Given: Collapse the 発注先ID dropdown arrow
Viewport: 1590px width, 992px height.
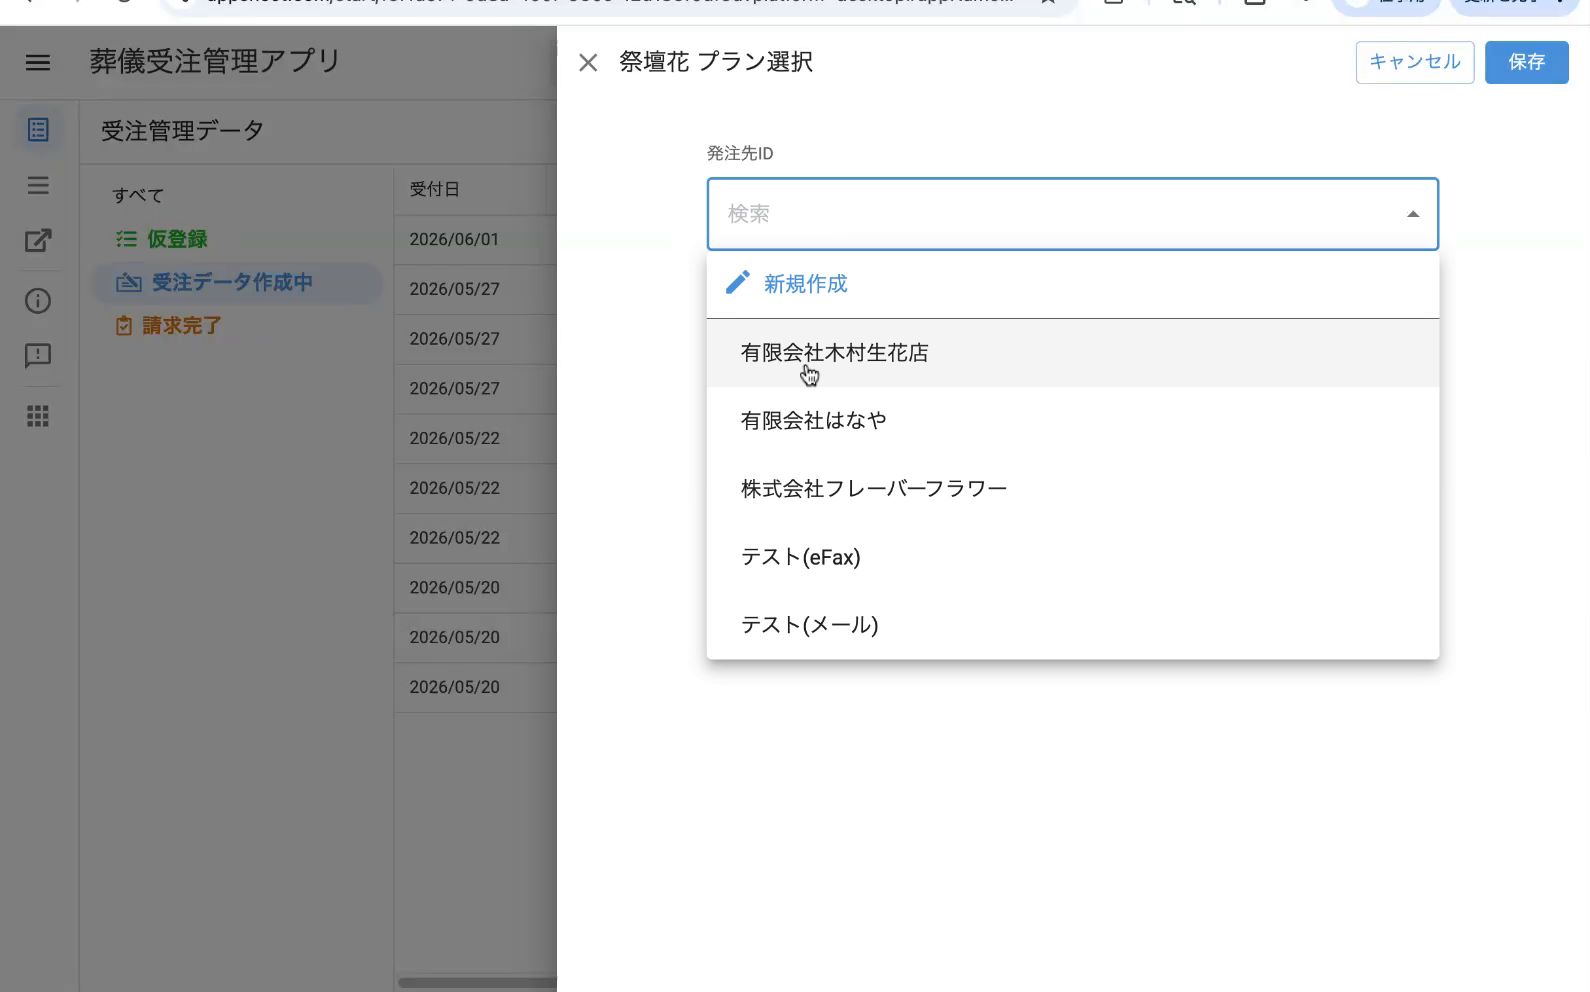Looking at the screenshot, I should pos(1412,214).
